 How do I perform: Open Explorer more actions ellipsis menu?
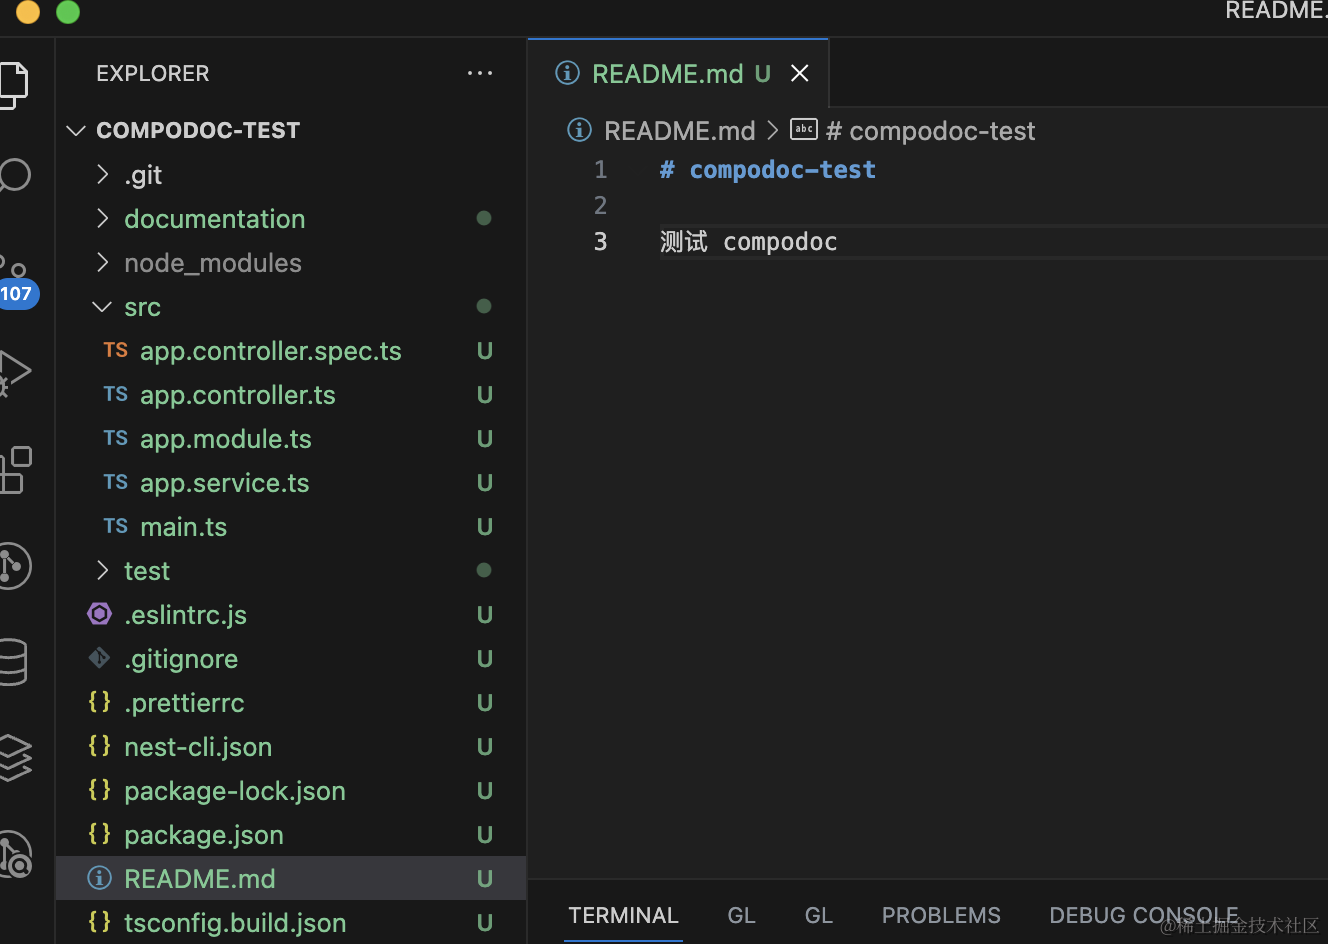coord(480,73)
